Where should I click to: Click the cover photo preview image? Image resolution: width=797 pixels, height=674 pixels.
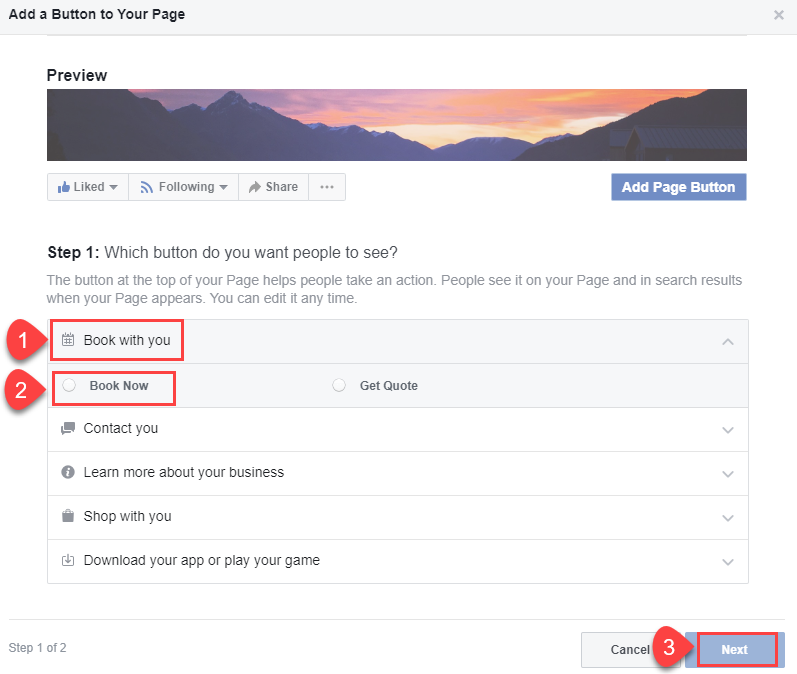coord(397,125)
